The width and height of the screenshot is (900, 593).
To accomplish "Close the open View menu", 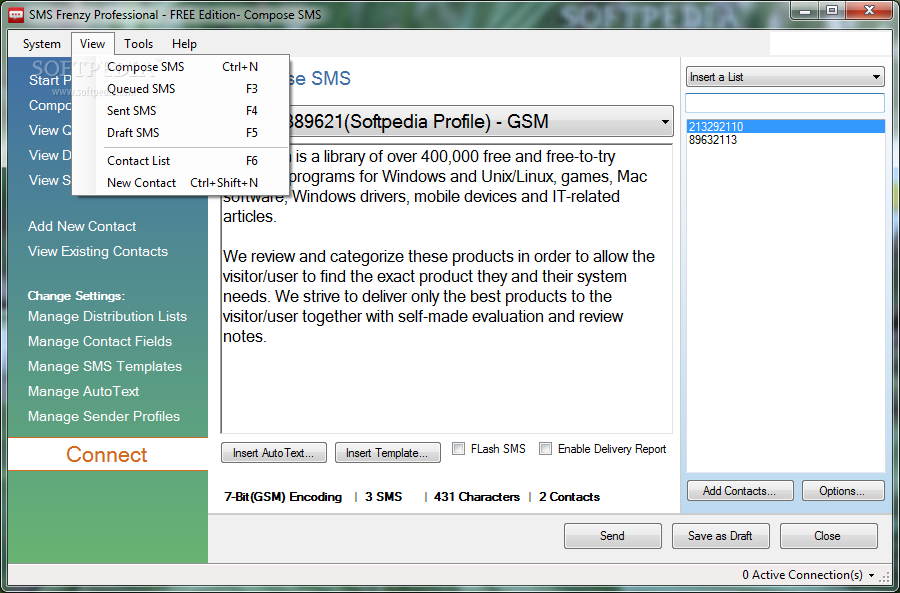I will (x=92, y=44).
